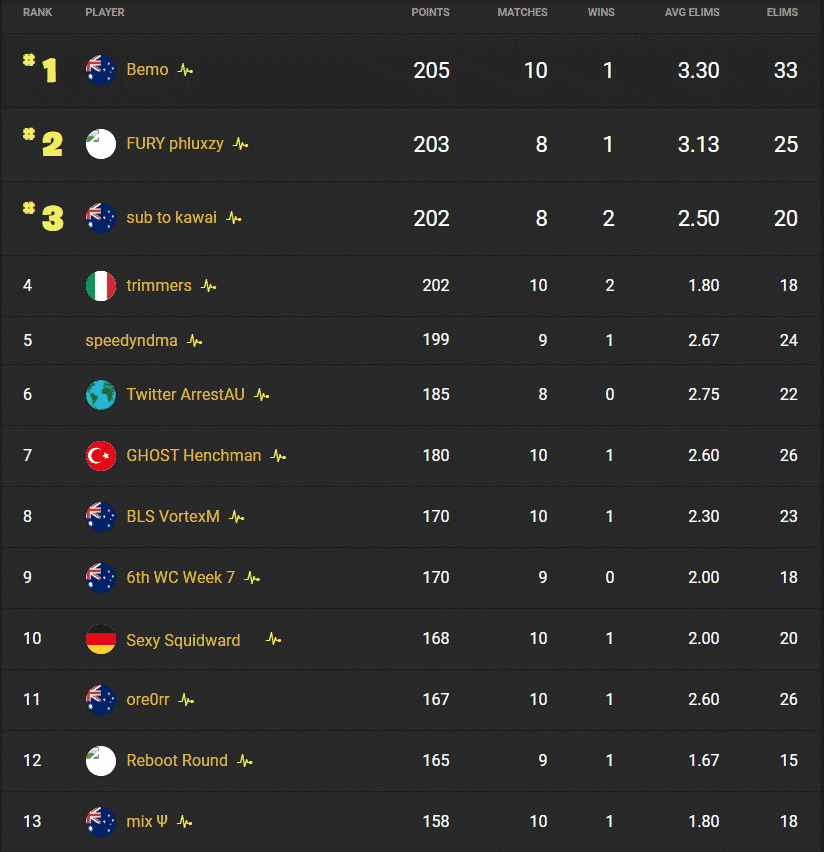Sort the leaderboard by POINTS column
The width and height of the screenshot is (824, 852).
click(431, 12)
